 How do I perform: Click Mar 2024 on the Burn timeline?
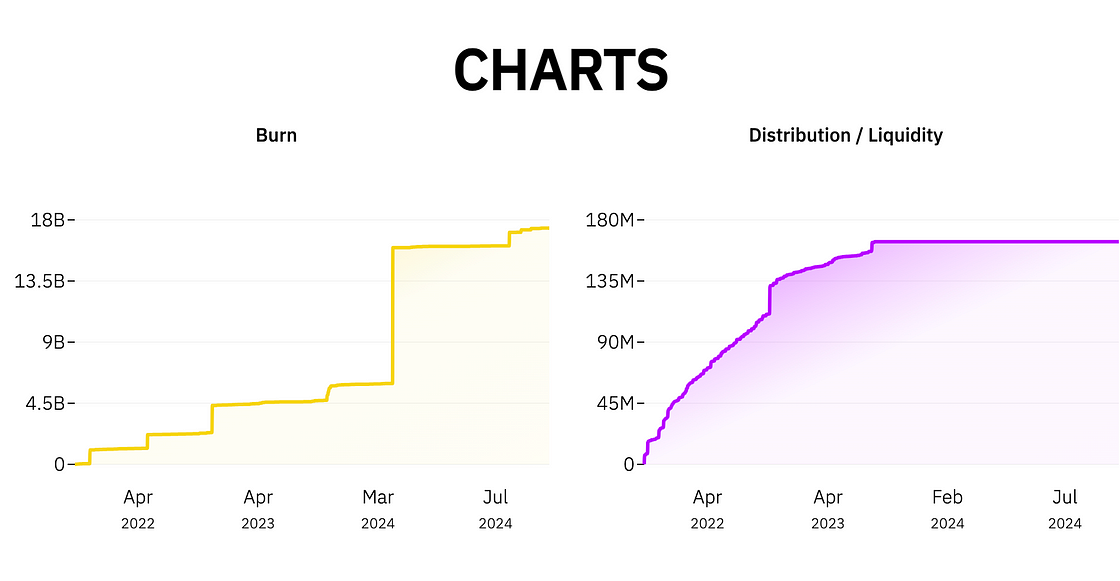click(378, 507)
